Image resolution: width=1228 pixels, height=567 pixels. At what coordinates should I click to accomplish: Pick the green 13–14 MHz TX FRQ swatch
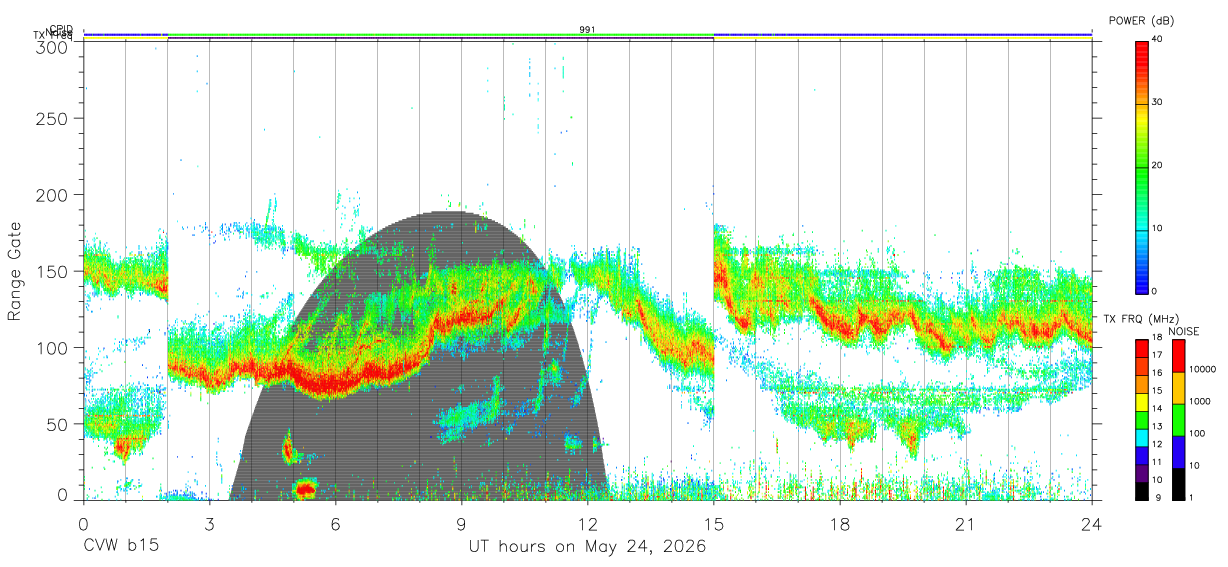[x=1142, y=419]
